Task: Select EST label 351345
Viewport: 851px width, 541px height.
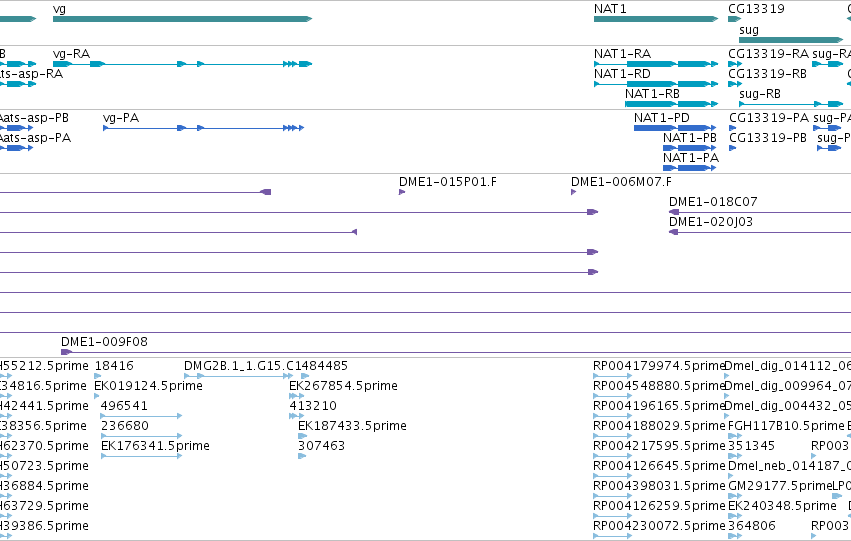Action: click(x=751, y=446)
